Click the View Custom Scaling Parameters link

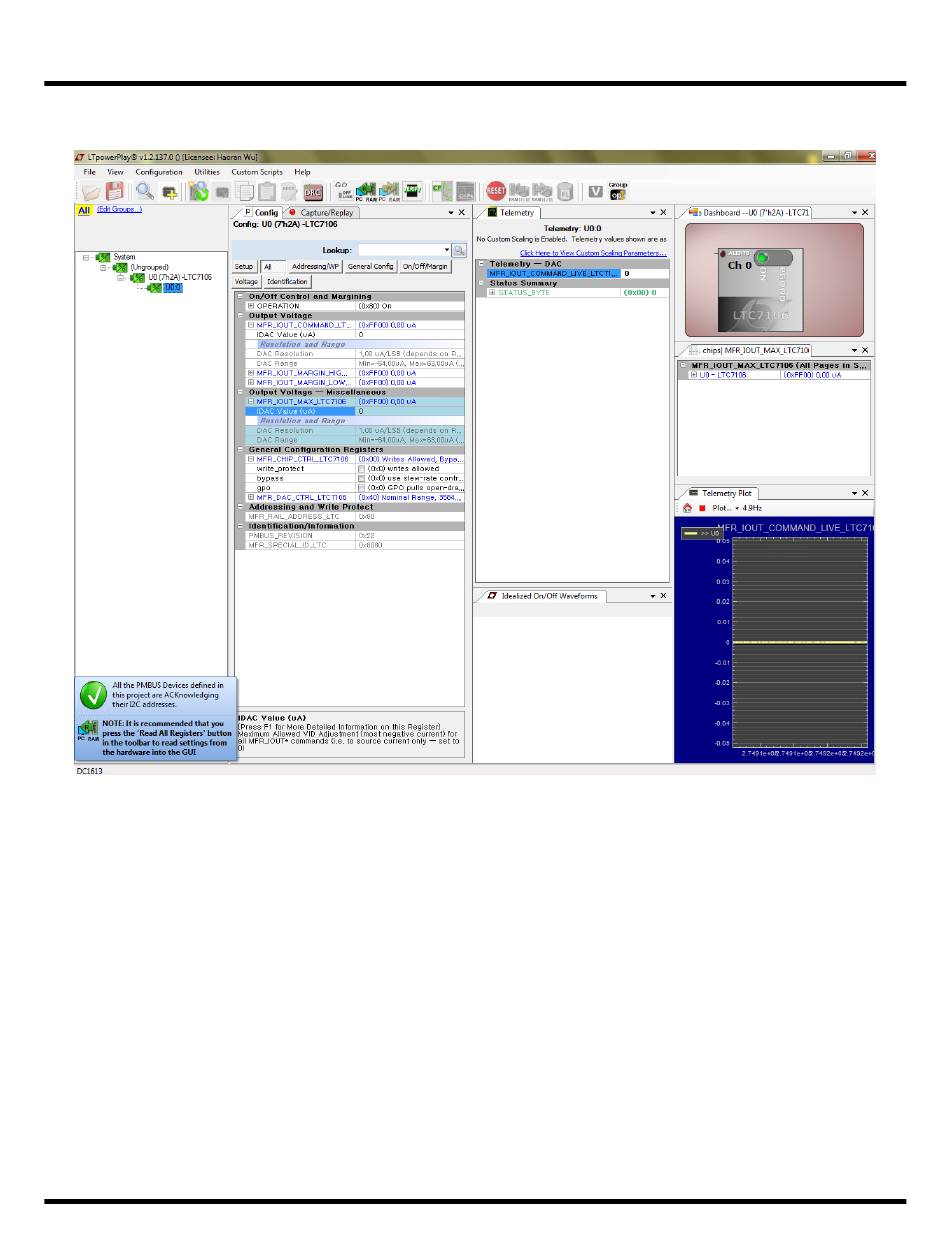coord(593,253)
